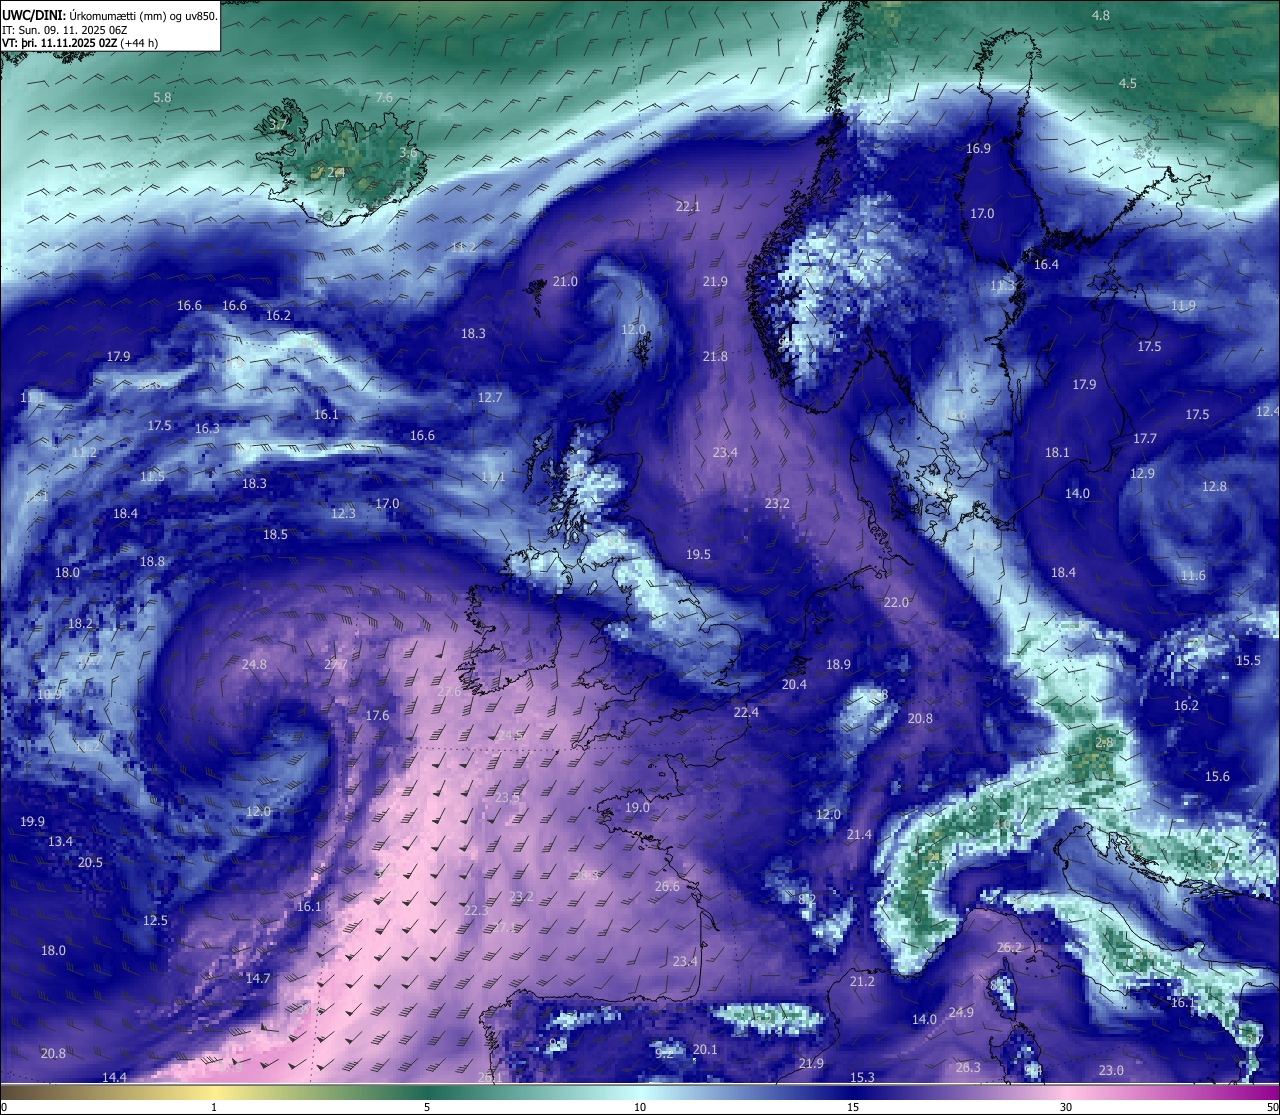Click the map value '16.3' in the western Atlantic
The image size is (1280, 1115).
(x=207, y=429)
